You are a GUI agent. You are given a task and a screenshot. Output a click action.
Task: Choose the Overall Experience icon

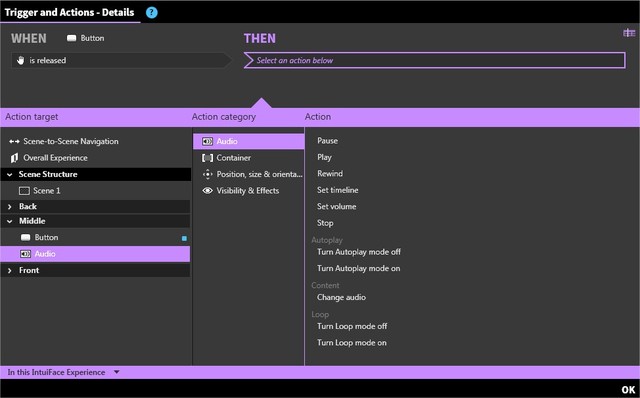pos(14,158)
